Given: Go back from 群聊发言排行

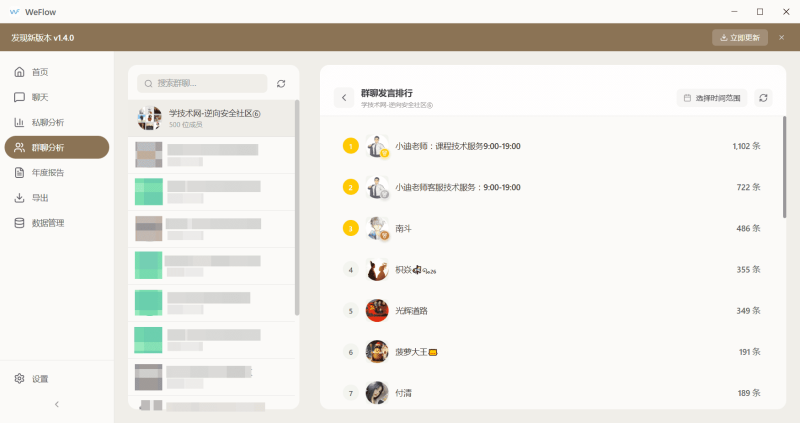Looking at the screenshot, I should click(x=344, y=97).
